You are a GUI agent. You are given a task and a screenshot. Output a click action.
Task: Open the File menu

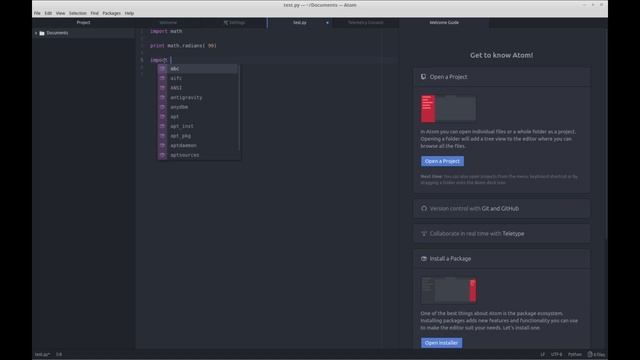[37, 13]
